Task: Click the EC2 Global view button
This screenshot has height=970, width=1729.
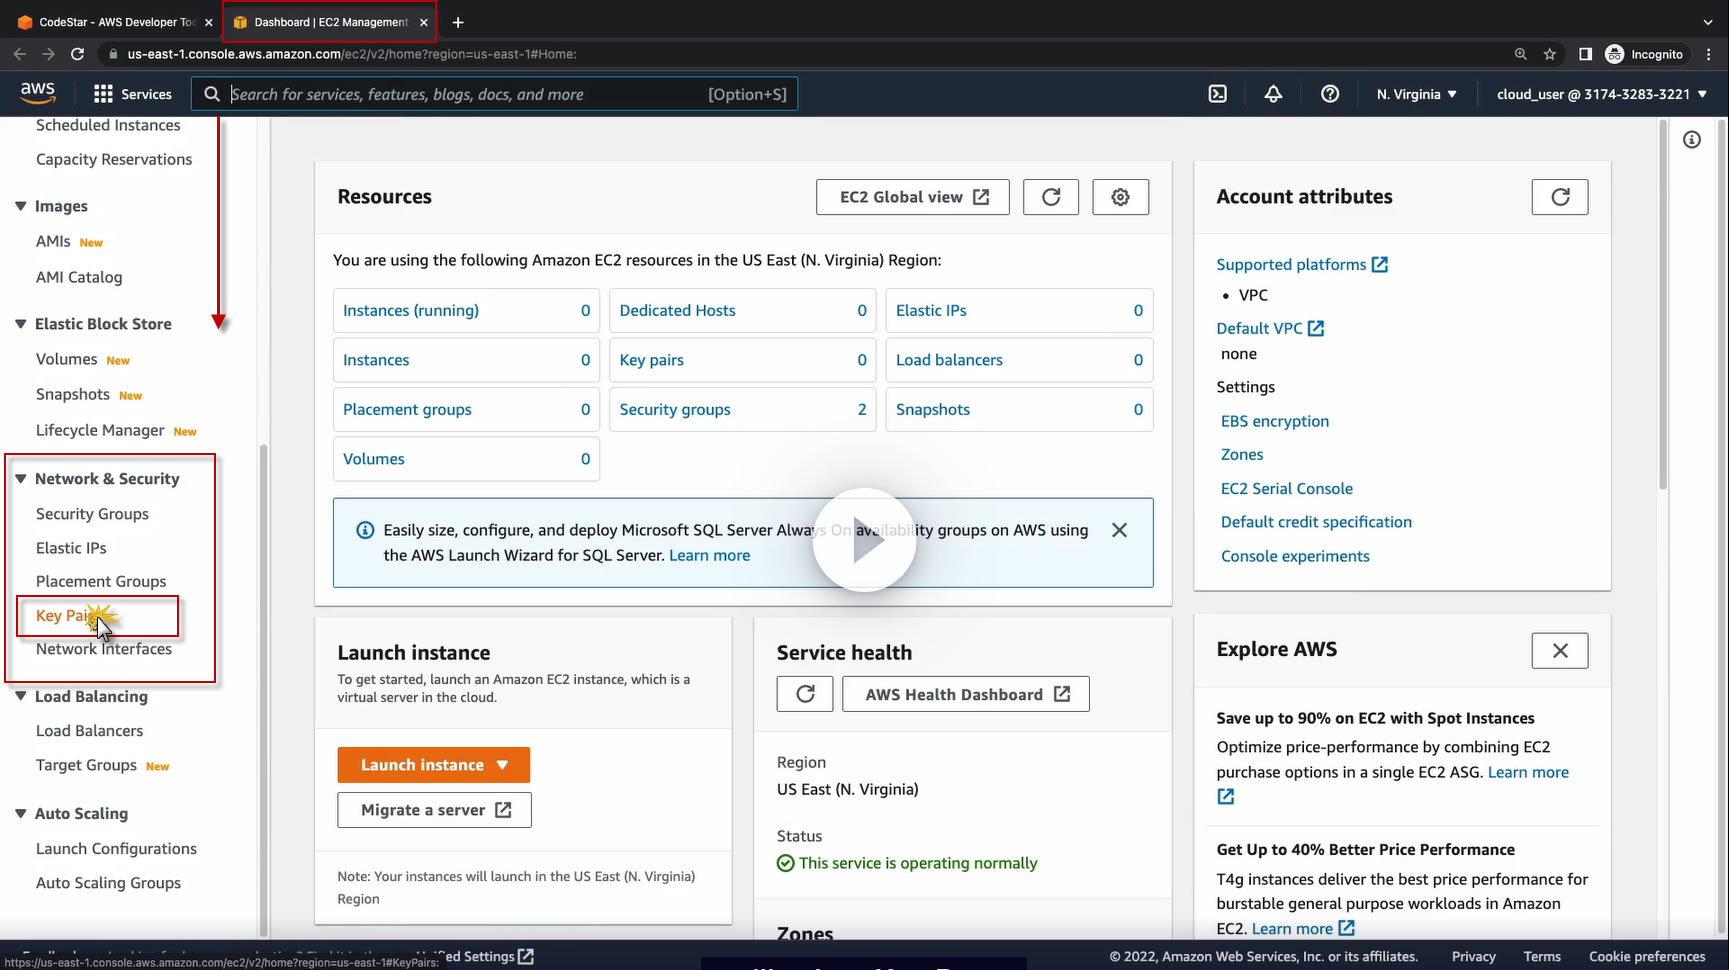Action: pyautogui.click(x=912, y=197)
